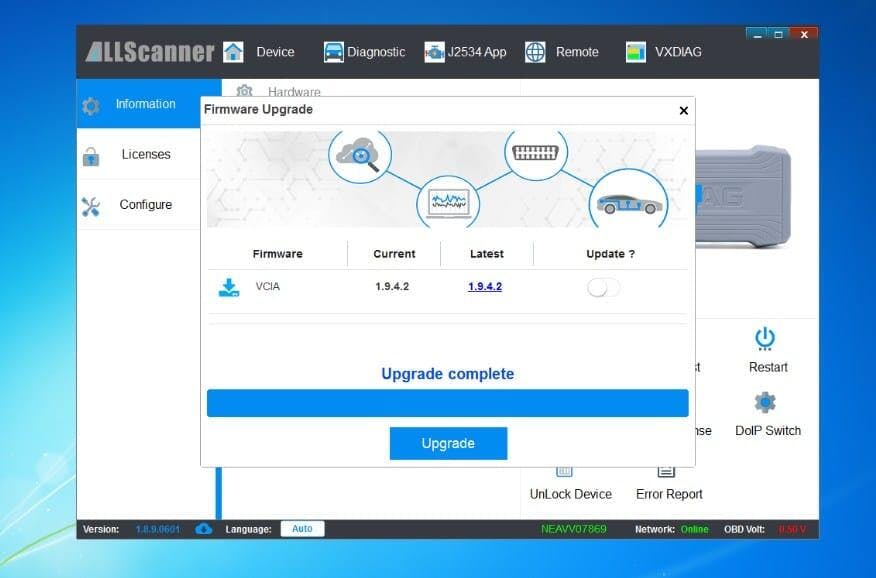The image size is (876, 578).
Task: Click the Restart label
Action: (x=768, y=367)
